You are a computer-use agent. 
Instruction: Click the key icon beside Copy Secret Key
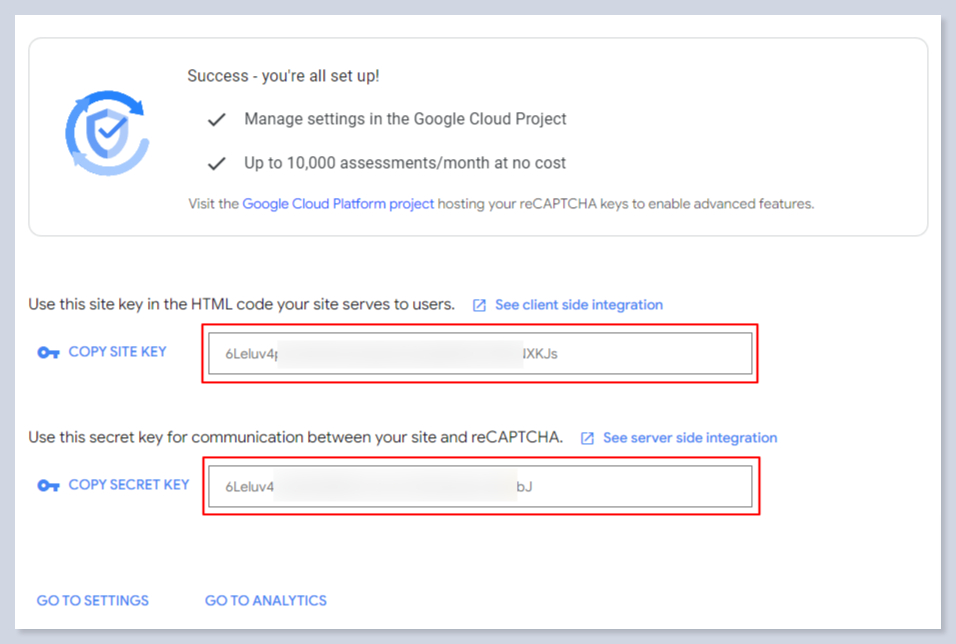[x=48, y=486]
